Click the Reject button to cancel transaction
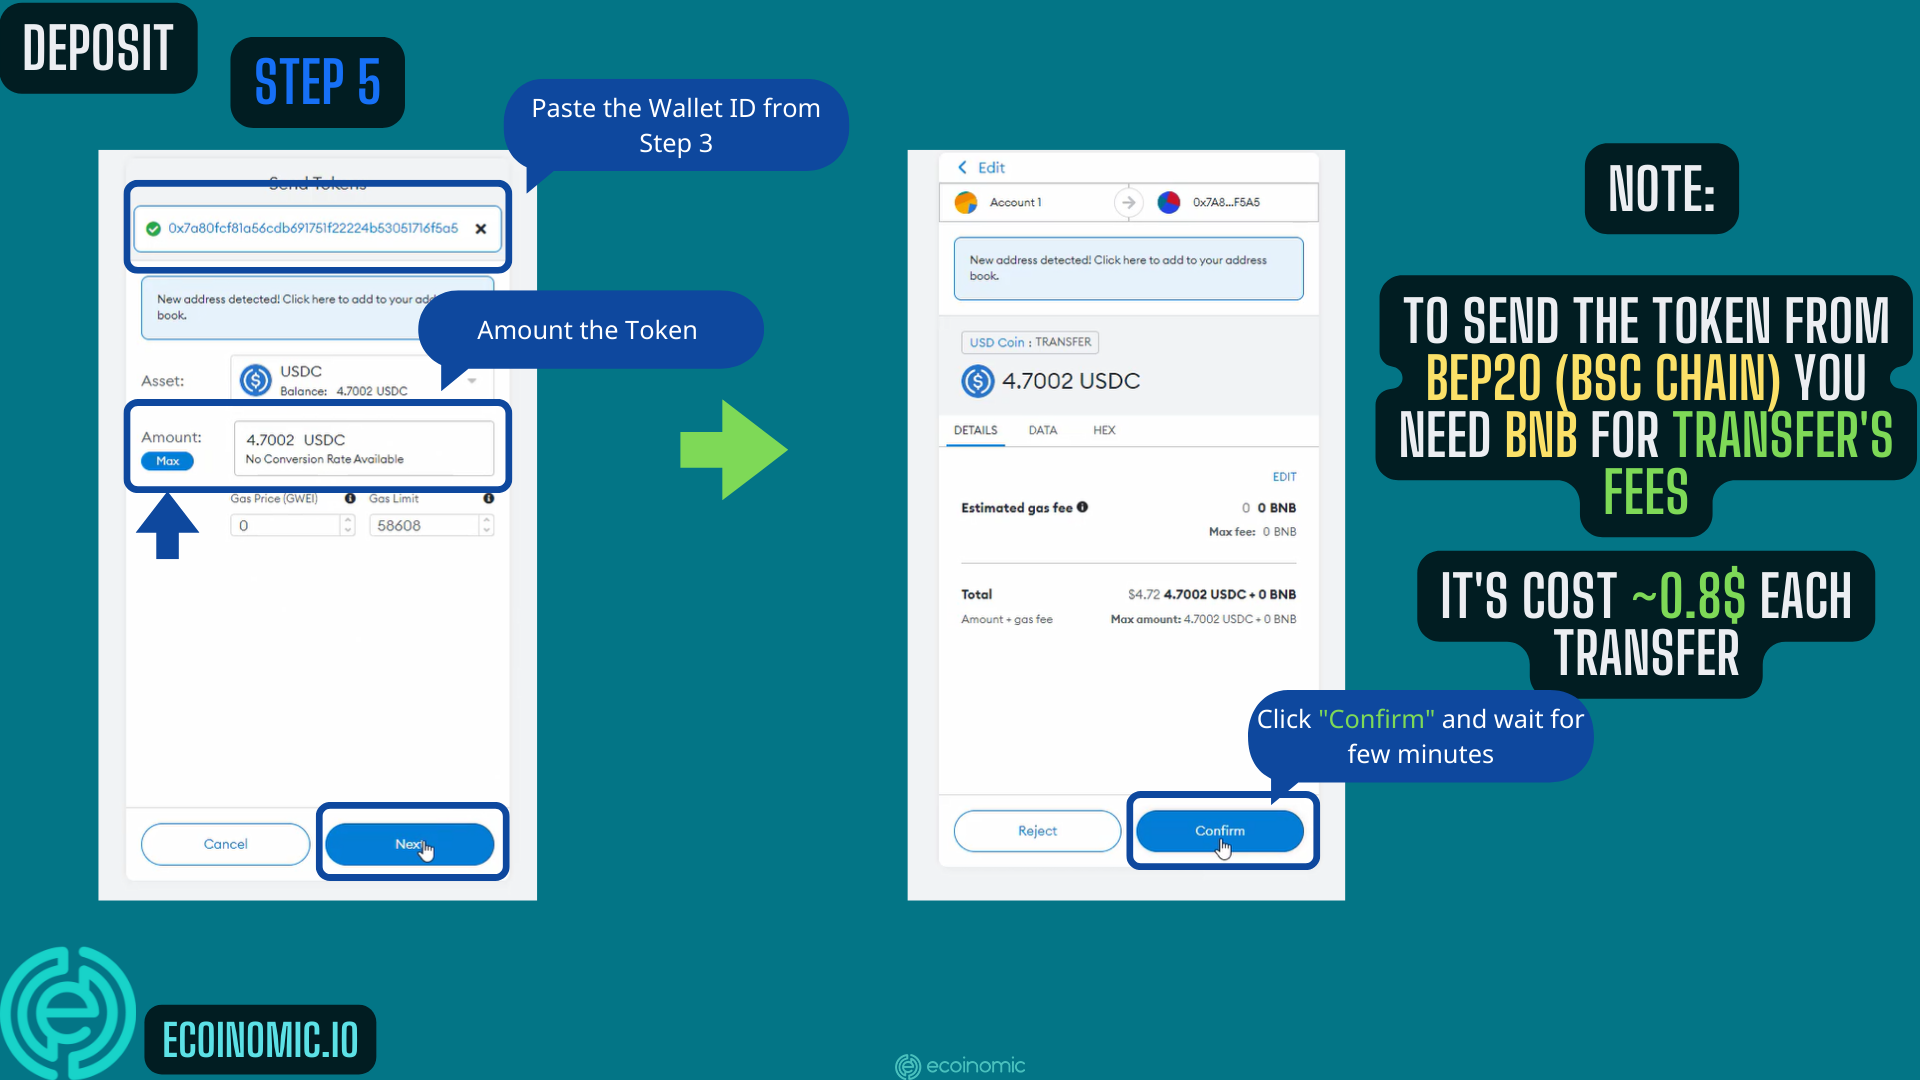The width and height of the screenshot is (1920, 1080). (x=1034, y=831)
